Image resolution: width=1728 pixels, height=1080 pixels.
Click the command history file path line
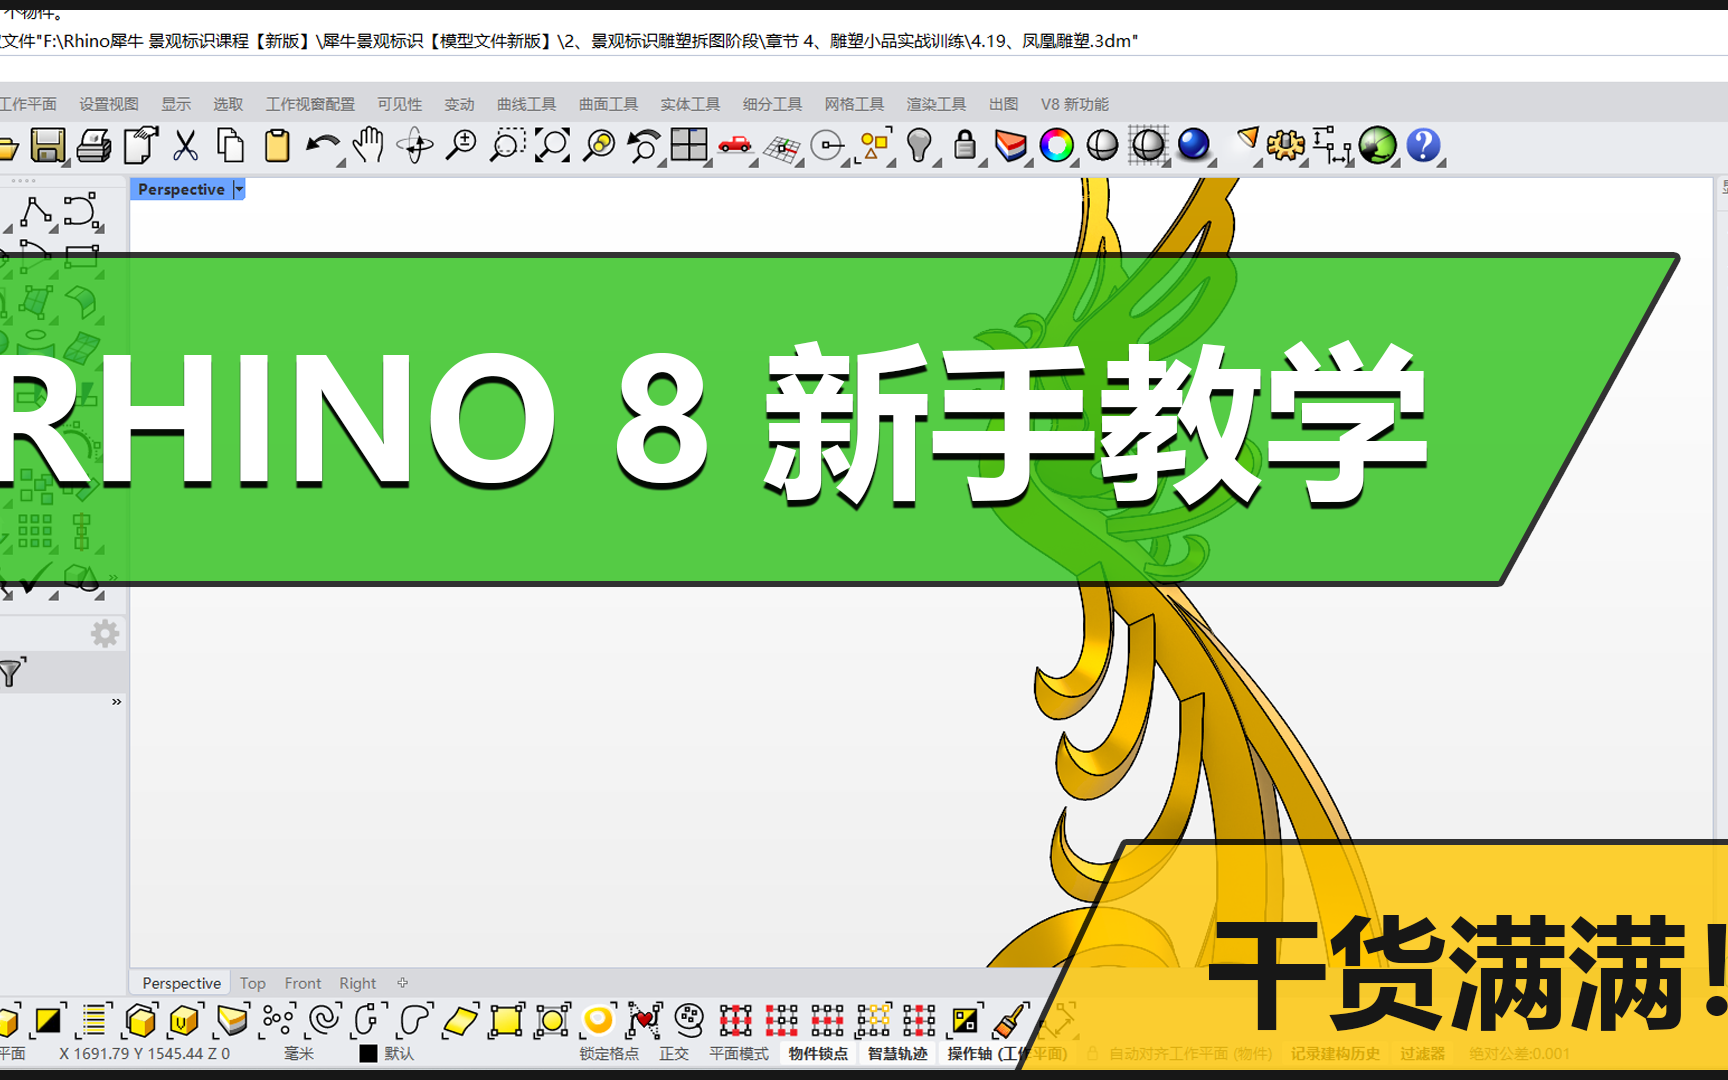click(569, 41)
